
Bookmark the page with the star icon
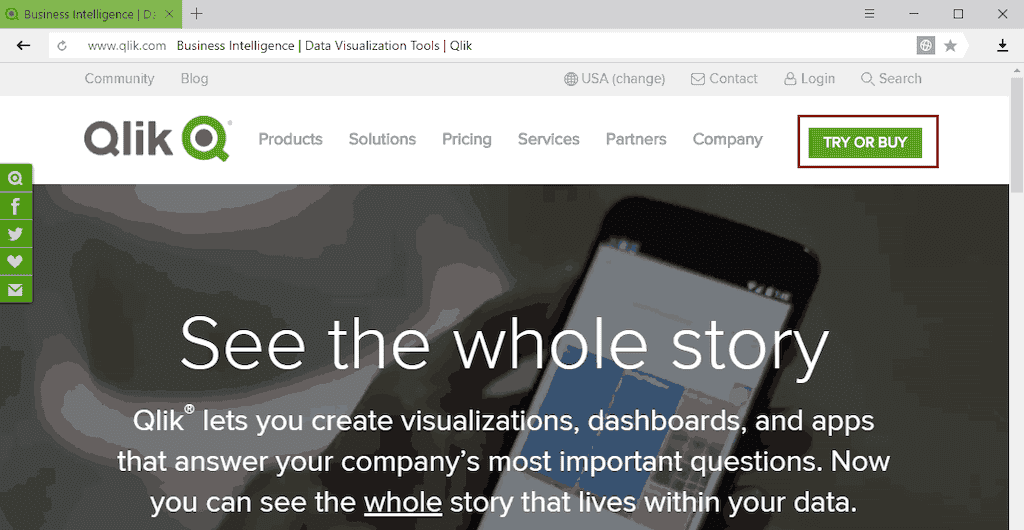tap(950, 46)
